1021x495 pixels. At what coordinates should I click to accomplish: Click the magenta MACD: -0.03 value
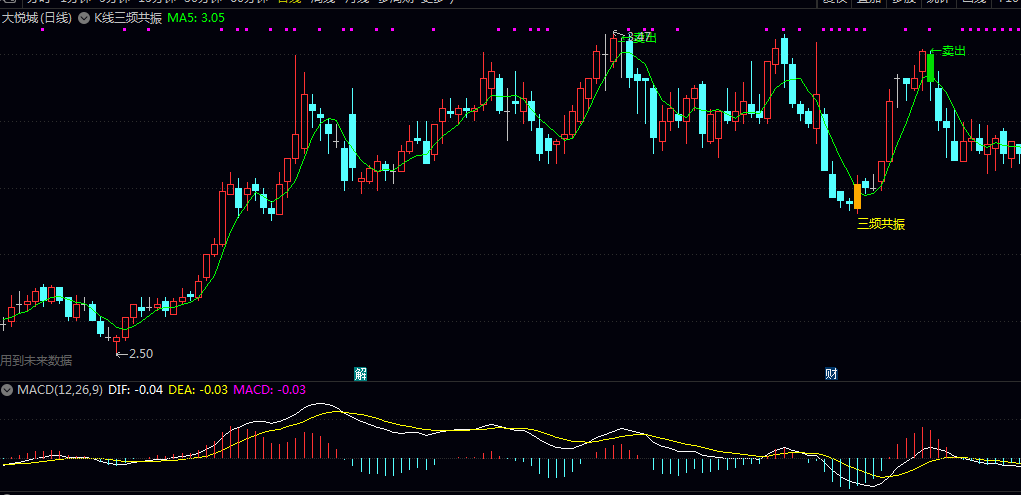[x=270, y=390]
